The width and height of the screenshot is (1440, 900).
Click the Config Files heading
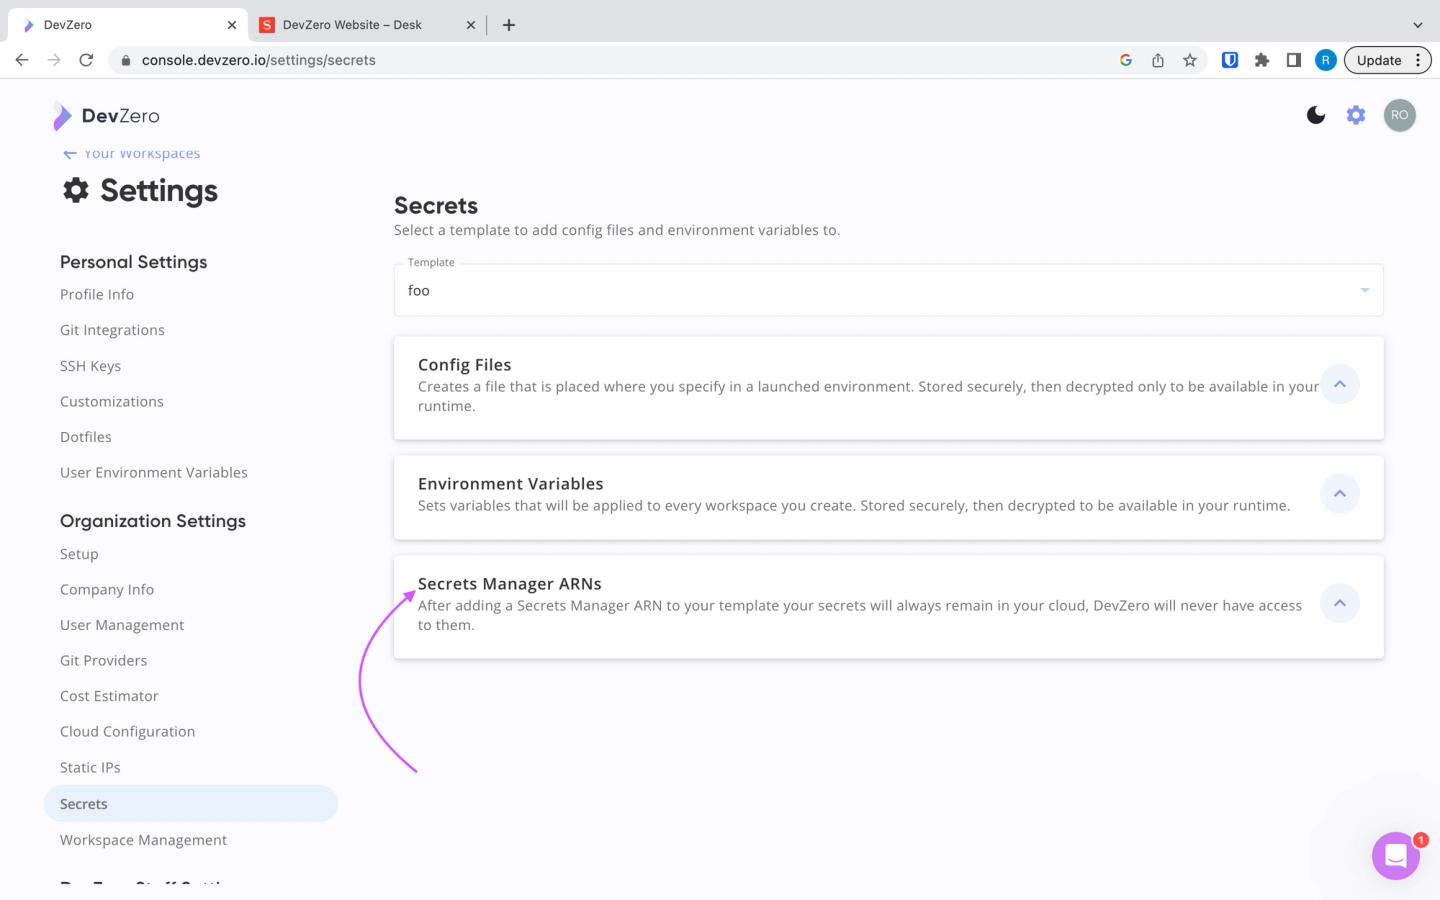click(465, 365)
